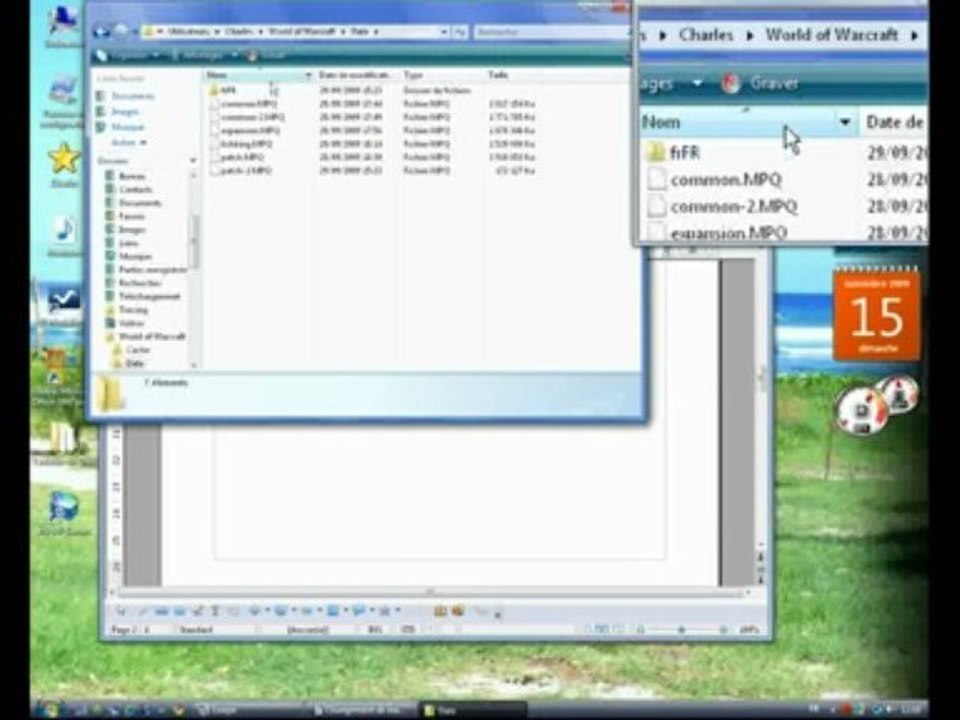Select the expansion.MPQ file
The height and width of the screenshot is (720, 960).
coord(245,130)
